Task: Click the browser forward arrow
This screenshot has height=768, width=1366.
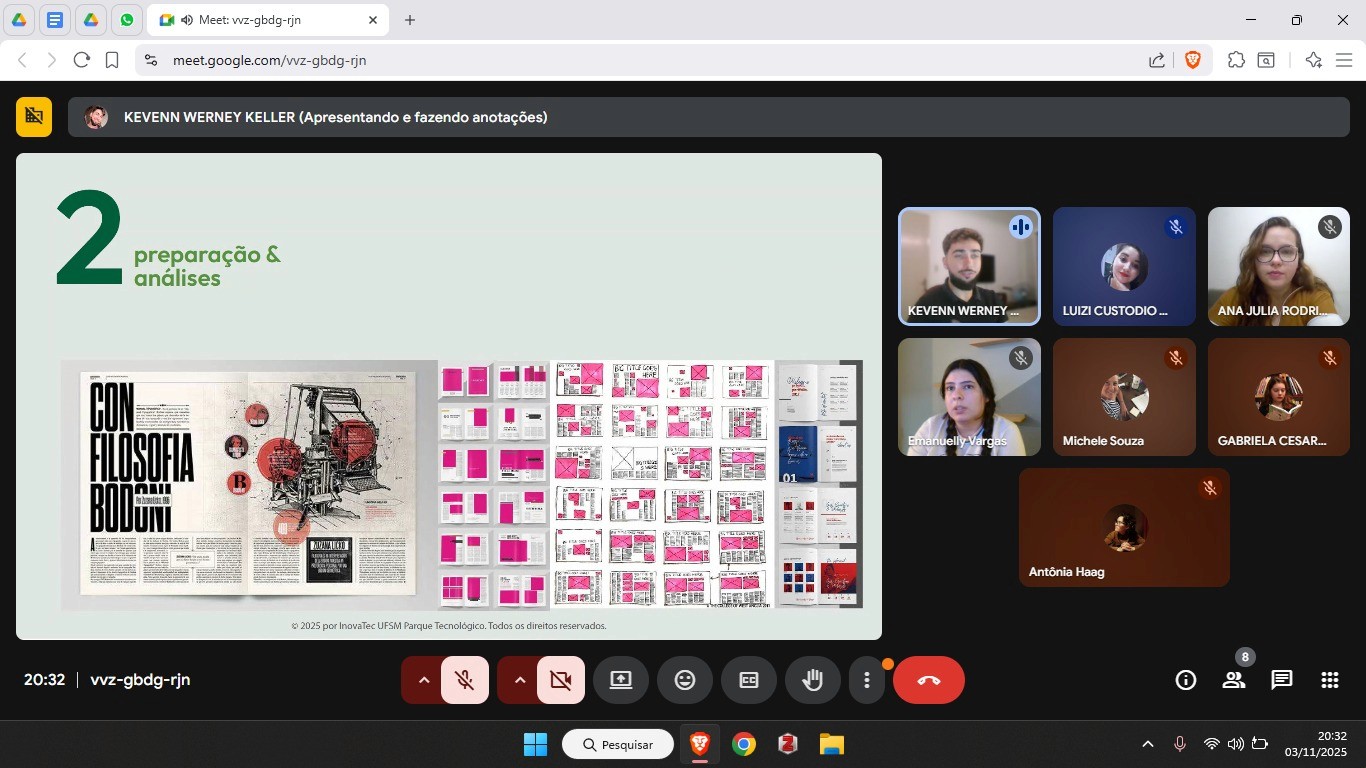Action: point(52,60)
